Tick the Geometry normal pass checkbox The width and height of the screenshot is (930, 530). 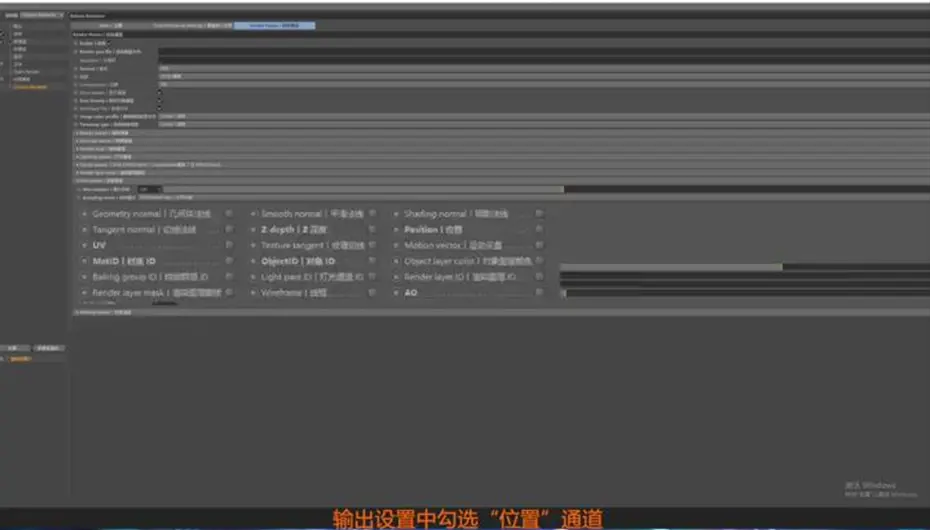click(229, 213)
